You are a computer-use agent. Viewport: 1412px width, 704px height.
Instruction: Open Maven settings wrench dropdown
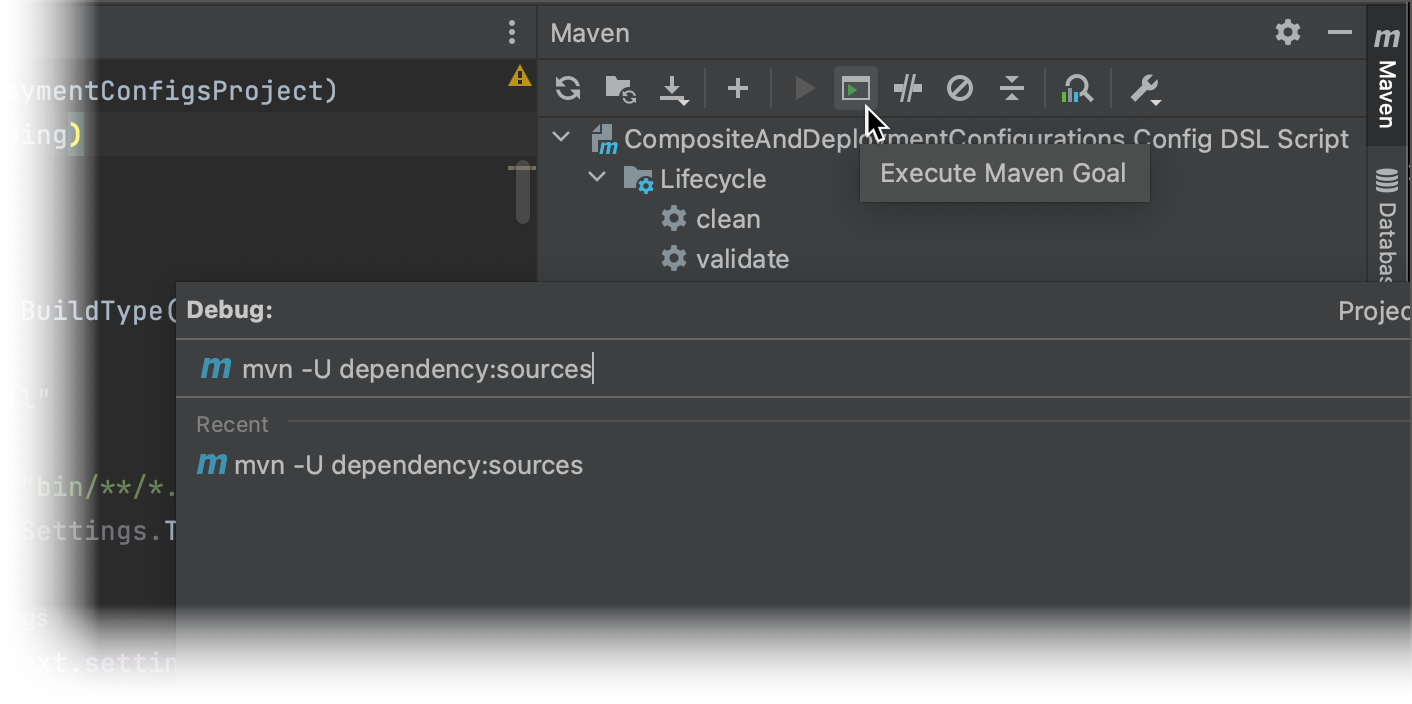(x=1145, y=89)
